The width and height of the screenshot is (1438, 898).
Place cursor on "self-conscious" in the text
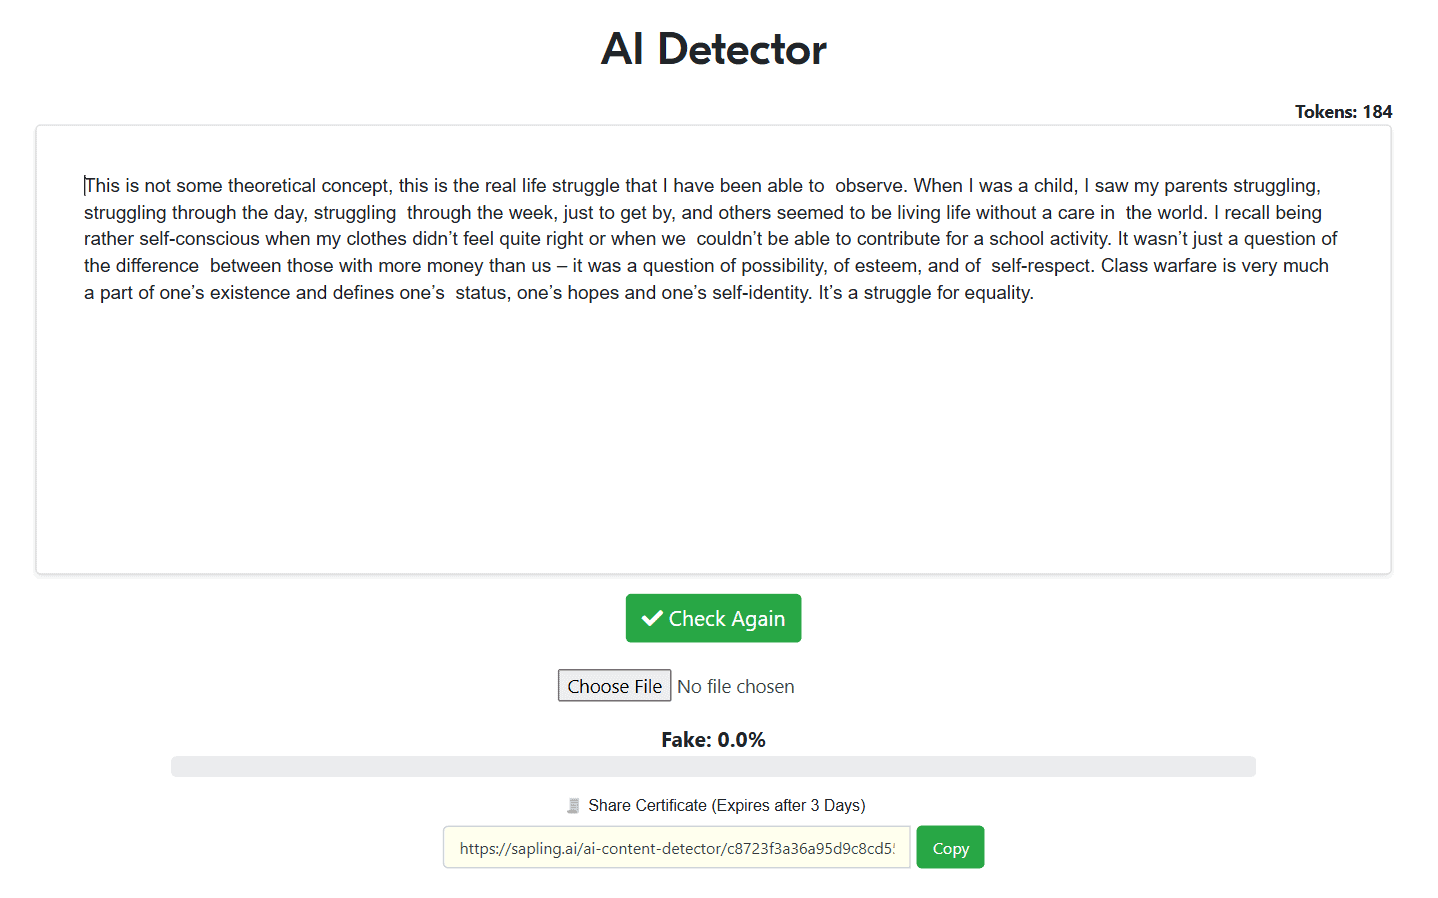tap(199, 239)
